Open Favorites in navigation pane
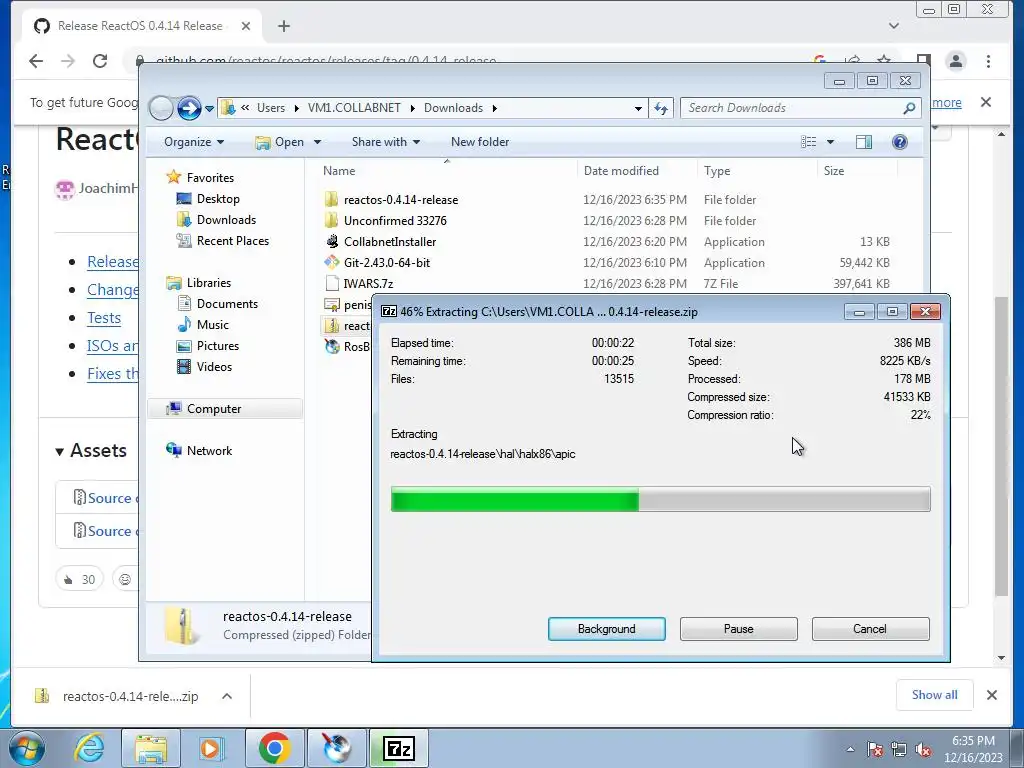 click(210, 178)
